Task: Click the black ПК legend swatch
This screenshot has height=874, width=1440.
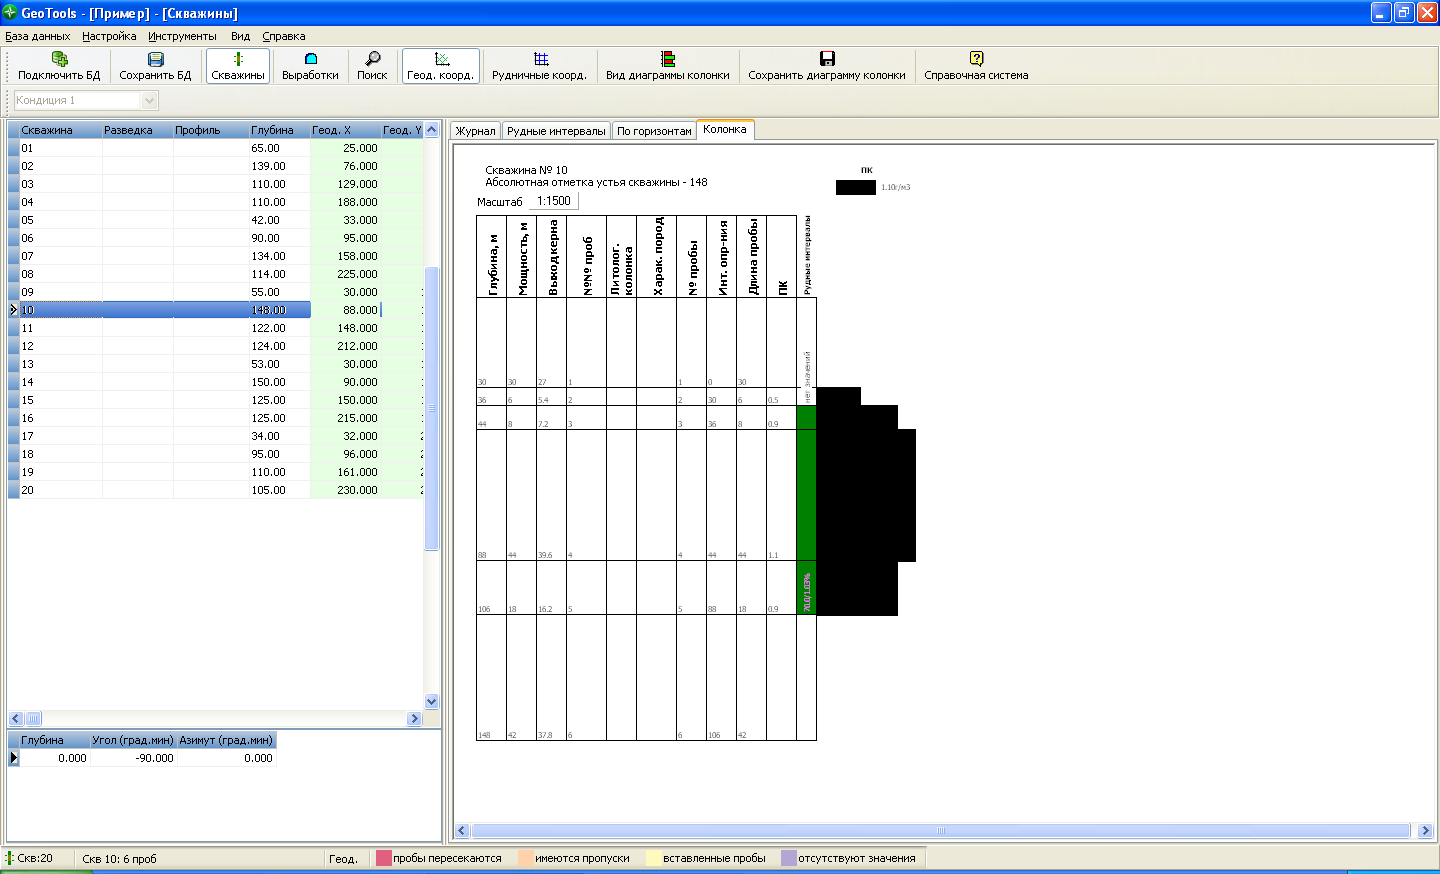Action: [856, 187]
